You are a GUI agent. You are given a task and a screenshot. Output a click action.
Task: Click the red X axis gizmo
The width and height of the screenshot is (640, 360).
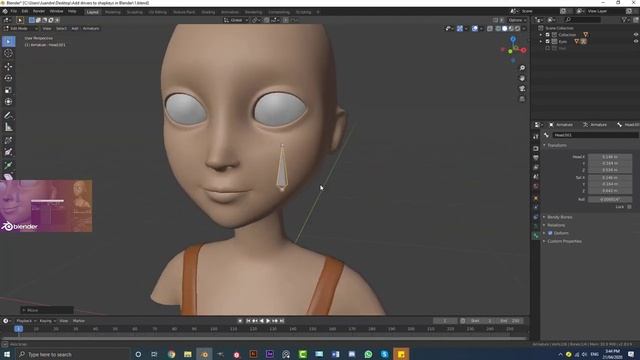coord(523,50)
